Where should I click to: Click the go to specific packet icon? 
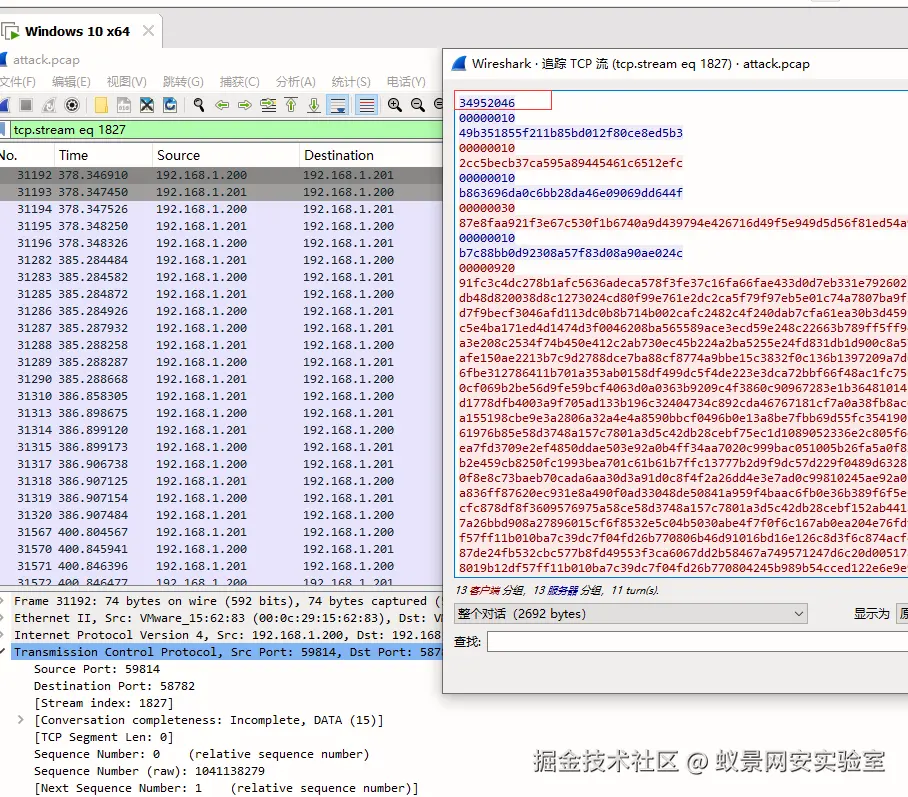[268, 105]
